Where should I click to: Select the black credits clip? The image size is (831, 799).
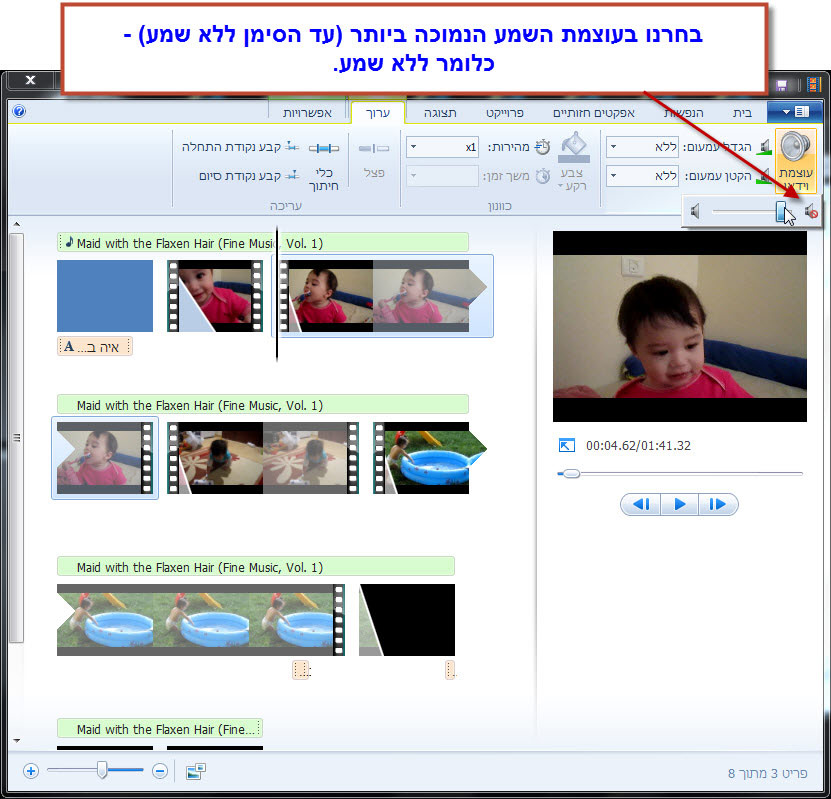[407, 620]
